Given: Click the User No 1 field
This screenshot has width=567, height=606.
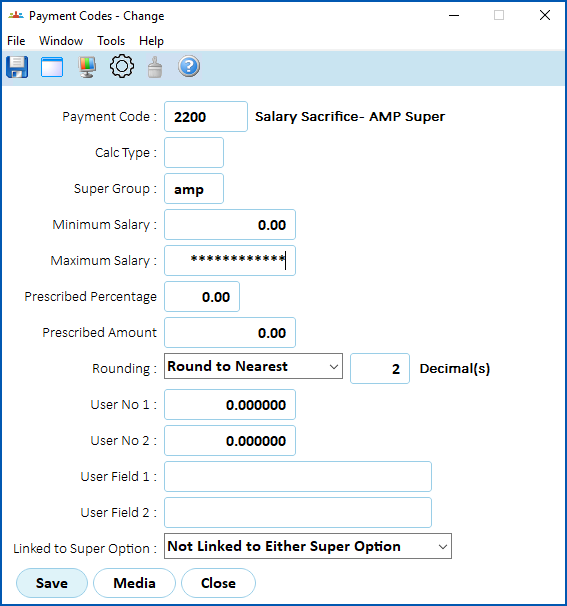Looking at the screenshot, I should point(230,405).
